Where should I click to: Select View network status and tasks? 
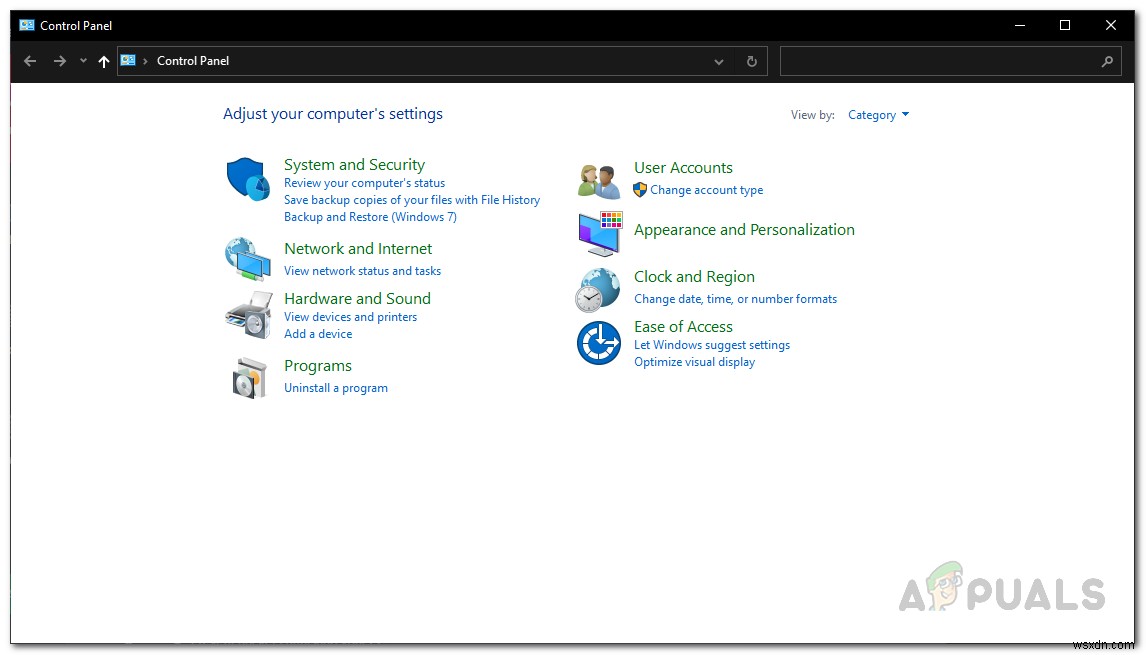(363, 270)
